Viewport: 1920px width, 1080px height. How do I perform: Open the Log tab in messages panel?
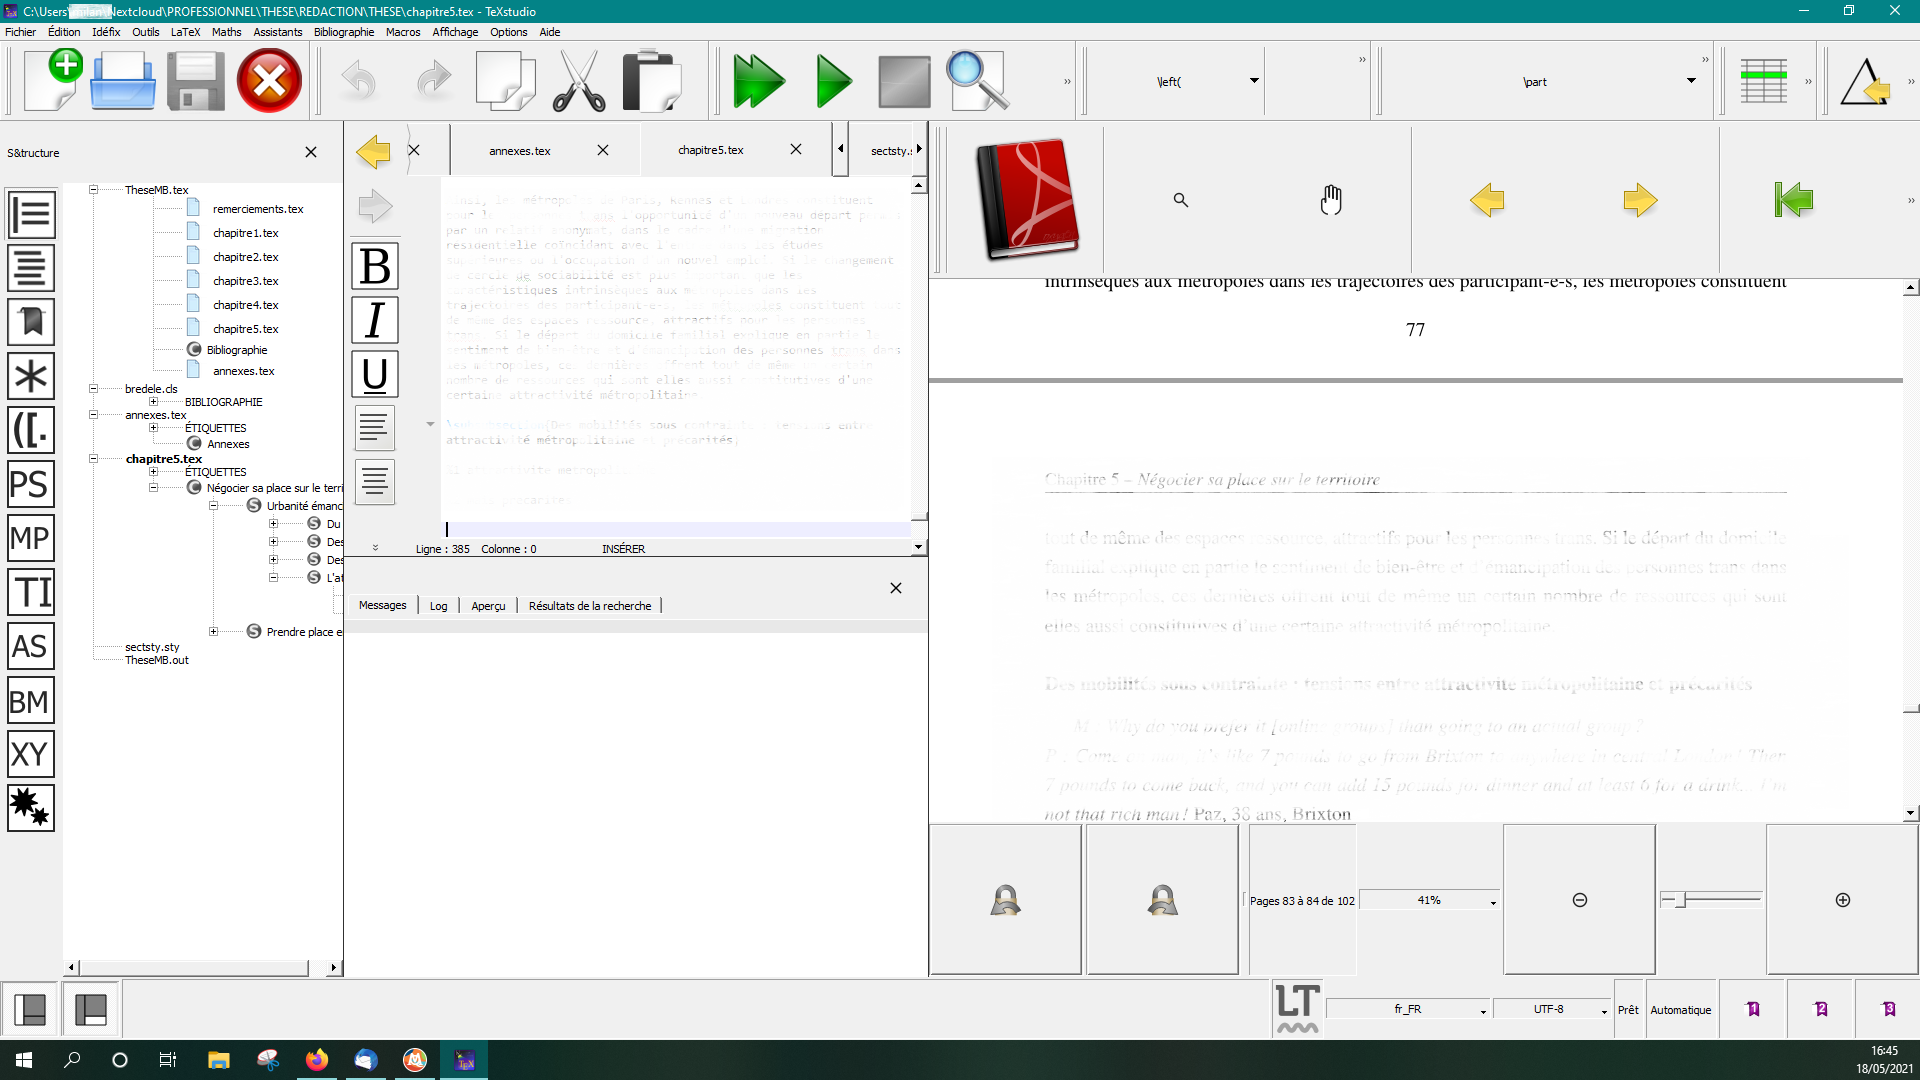[x=438, y=606]
